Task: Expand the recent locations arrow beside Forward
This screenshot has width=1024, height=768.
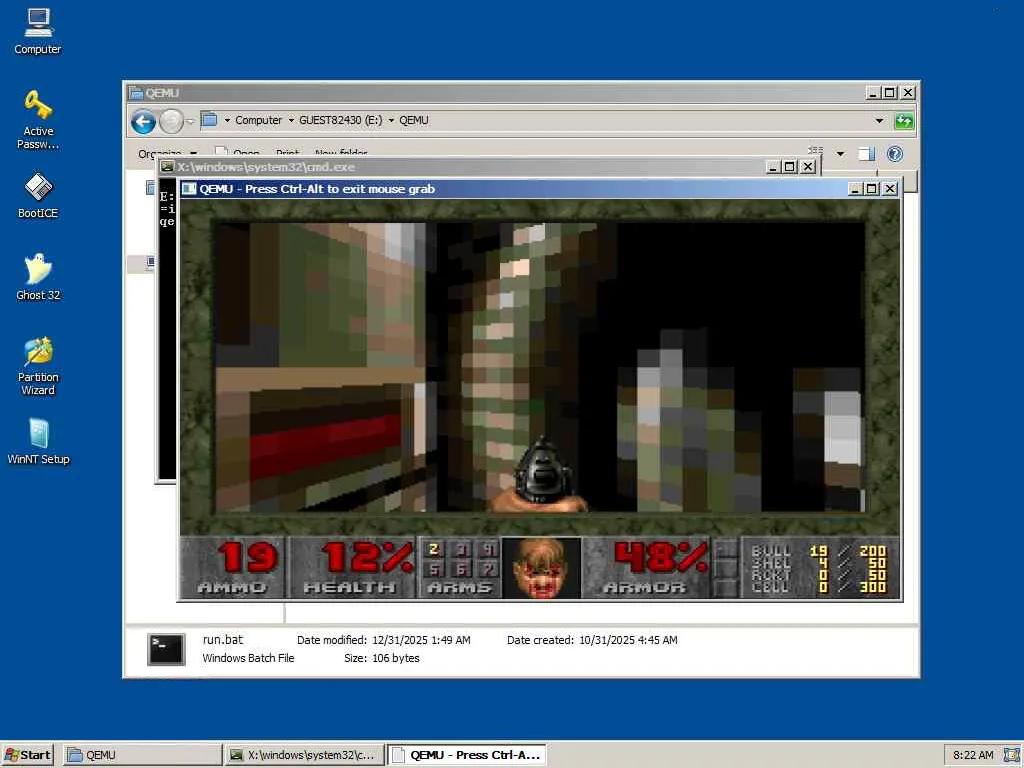Action: click(x=190, y=121)
